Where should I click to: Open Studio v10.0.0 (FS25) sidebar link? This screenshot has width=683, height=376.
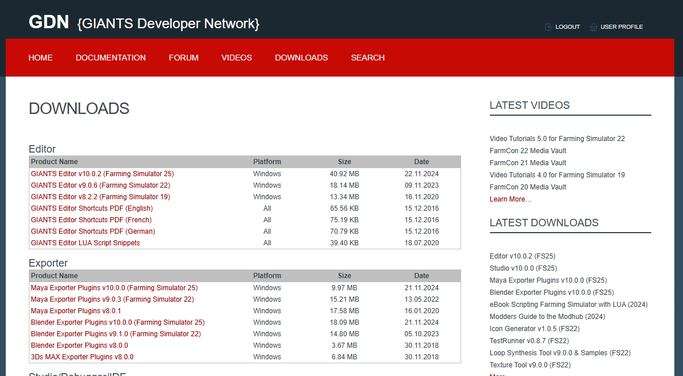pos(523,268)
